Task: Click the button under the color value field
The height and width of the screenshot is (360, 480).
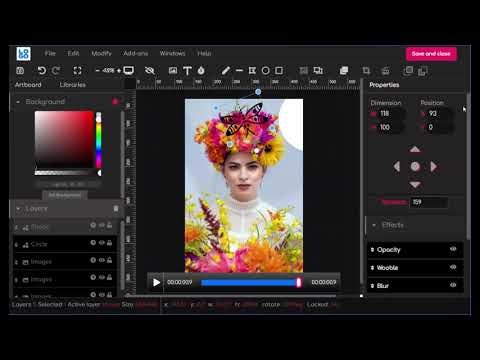Action: click(x=65, y=195)
